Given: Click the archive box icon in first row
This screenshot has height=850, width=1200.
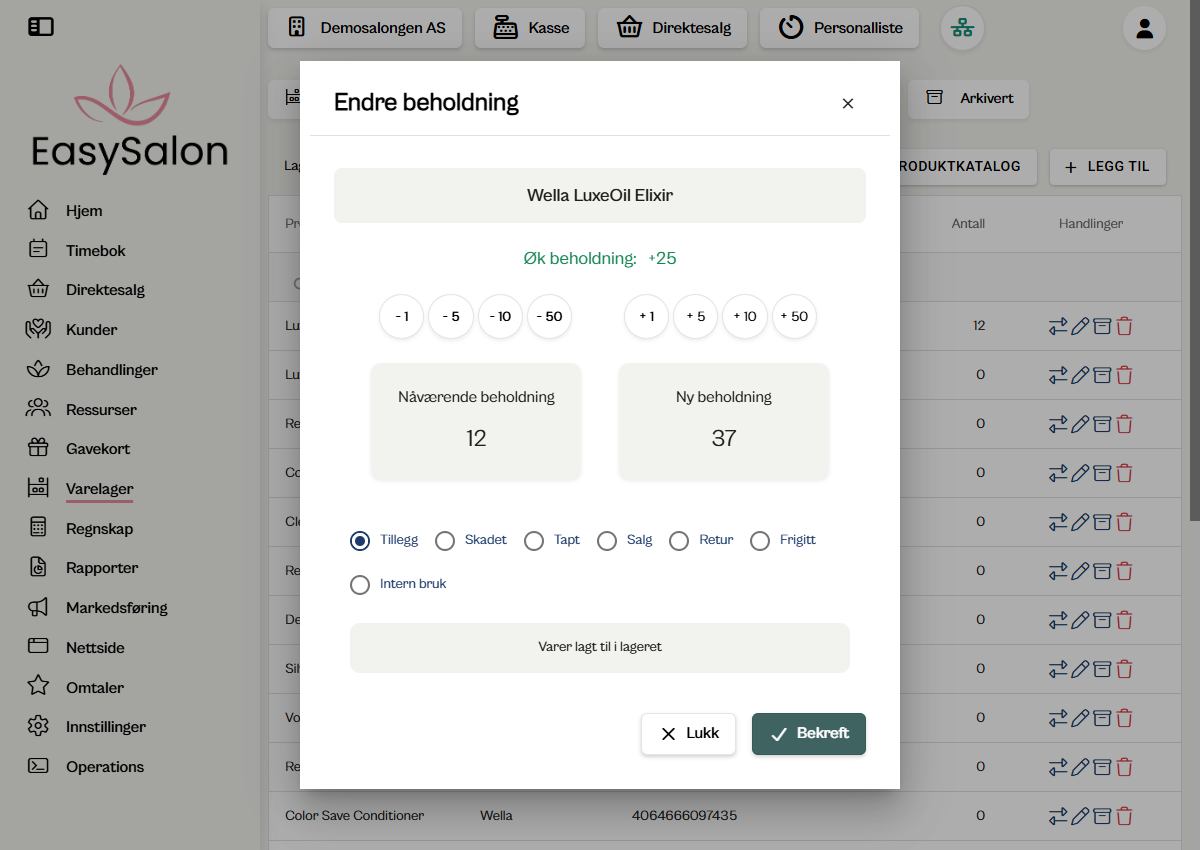Looking at the screenshot, I should pyautogui.click(x=1101, y=326).
